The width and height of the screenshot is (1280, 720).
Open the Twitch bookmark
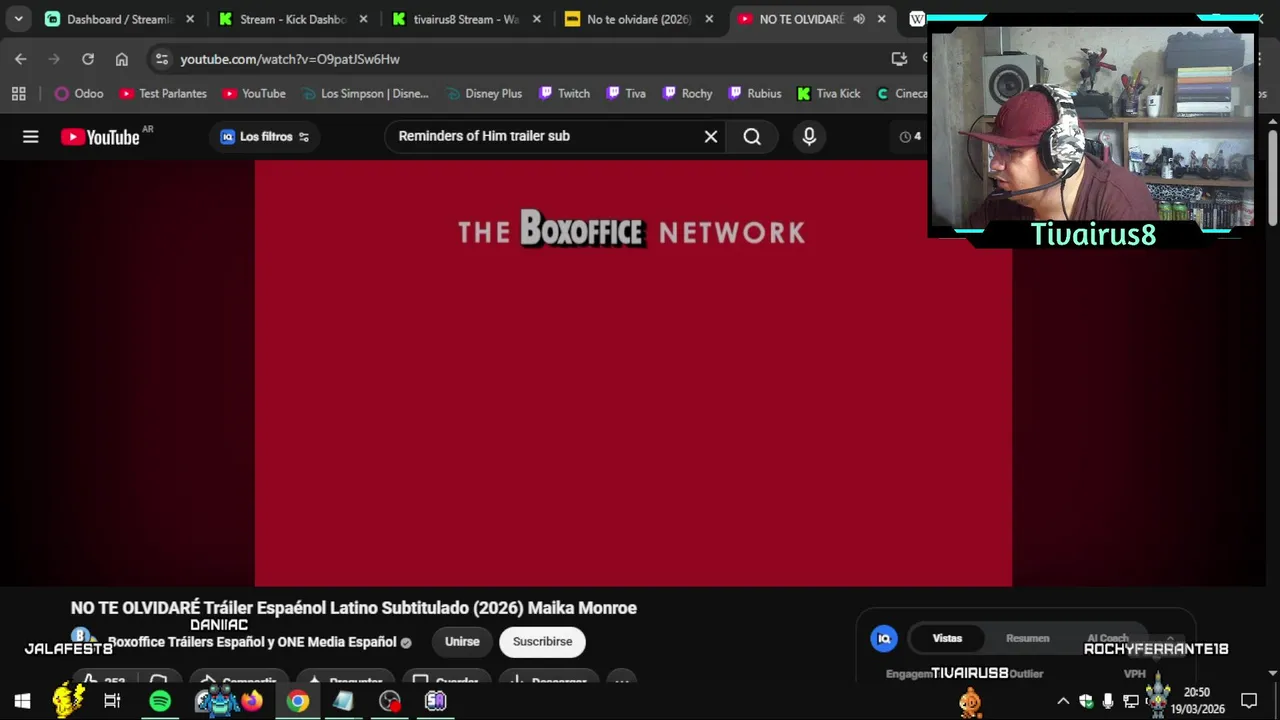point(564,94)
